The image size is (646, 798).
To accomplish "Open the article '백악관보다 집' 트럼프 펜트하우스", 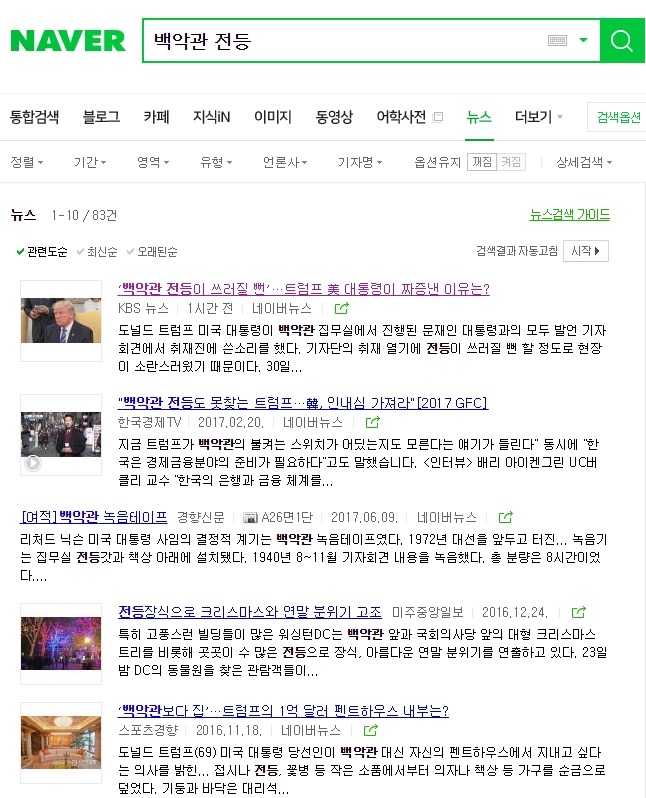I will click(283, 710).
